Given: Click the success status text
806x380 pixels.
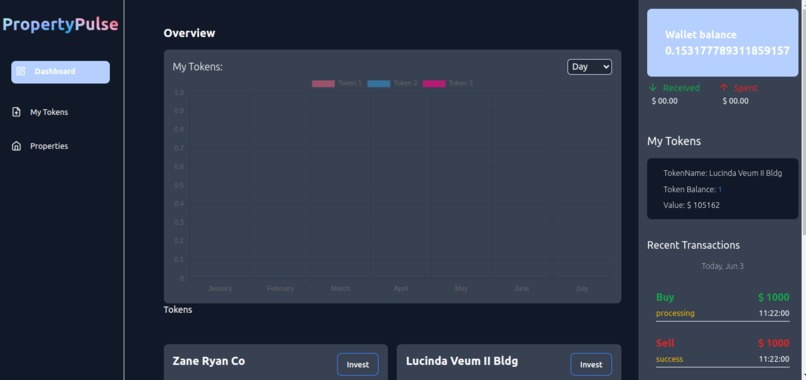Looking at the screenshot, I should click(x=669, y=359).
